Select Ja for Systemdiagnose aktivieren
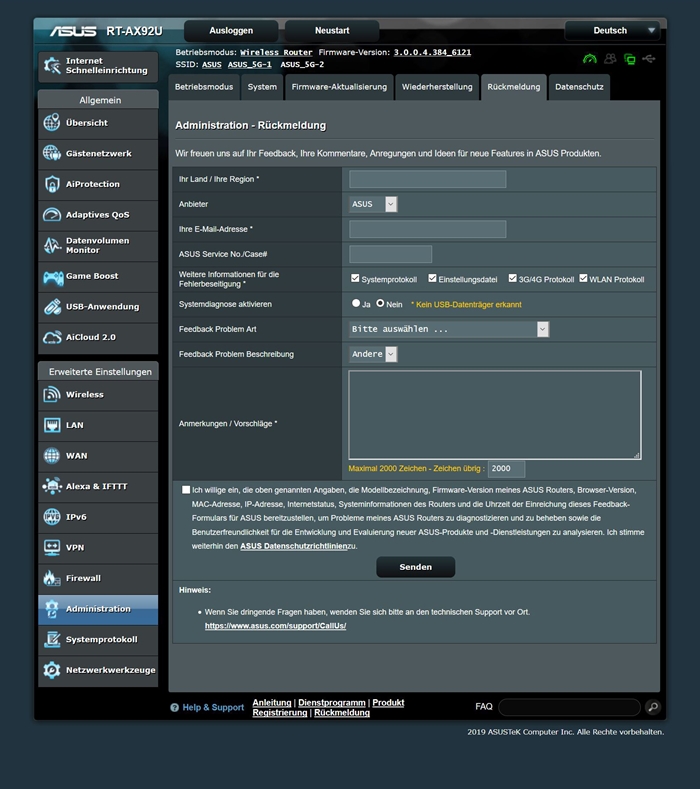700x789 pixels. (356, 303)
